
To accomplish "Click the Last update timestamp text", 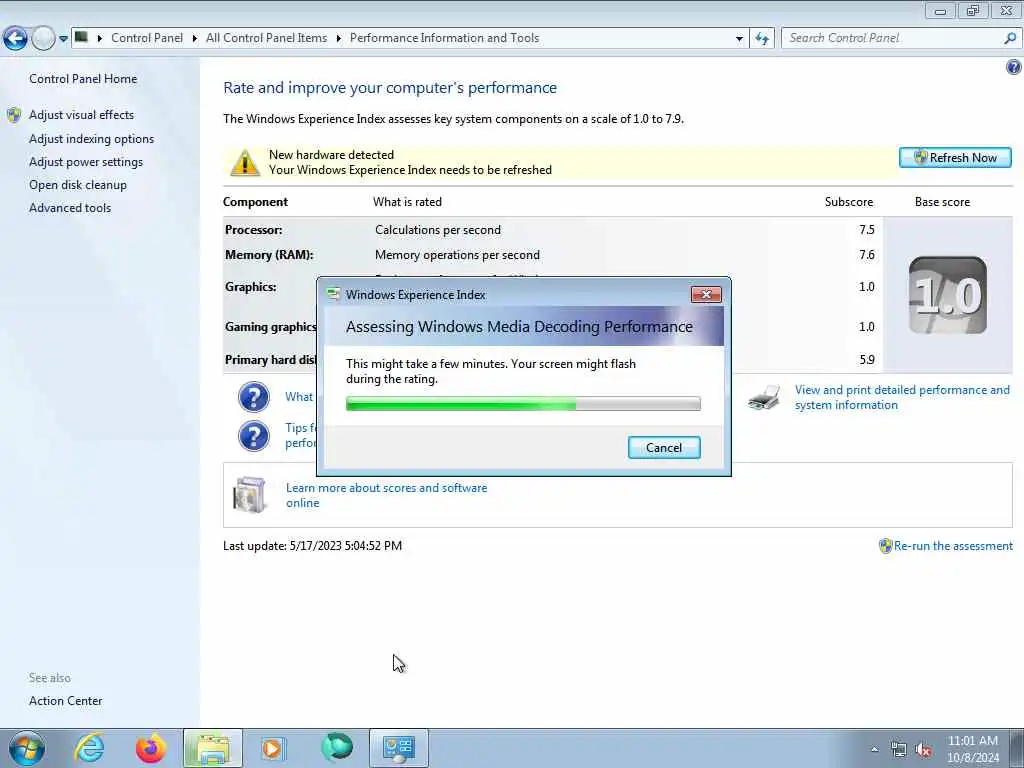I will tap(312, 546).
